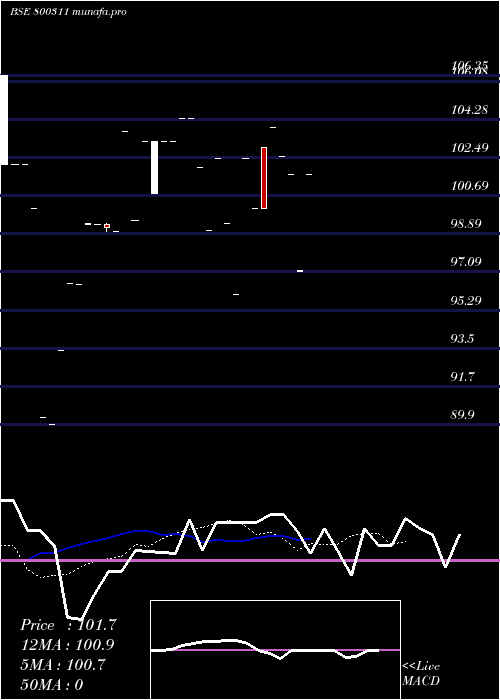Image resolution: width=500 pixels, height=700 pixels.
Task: Click the <<Live MACD label
Action: tap(421, 673)
